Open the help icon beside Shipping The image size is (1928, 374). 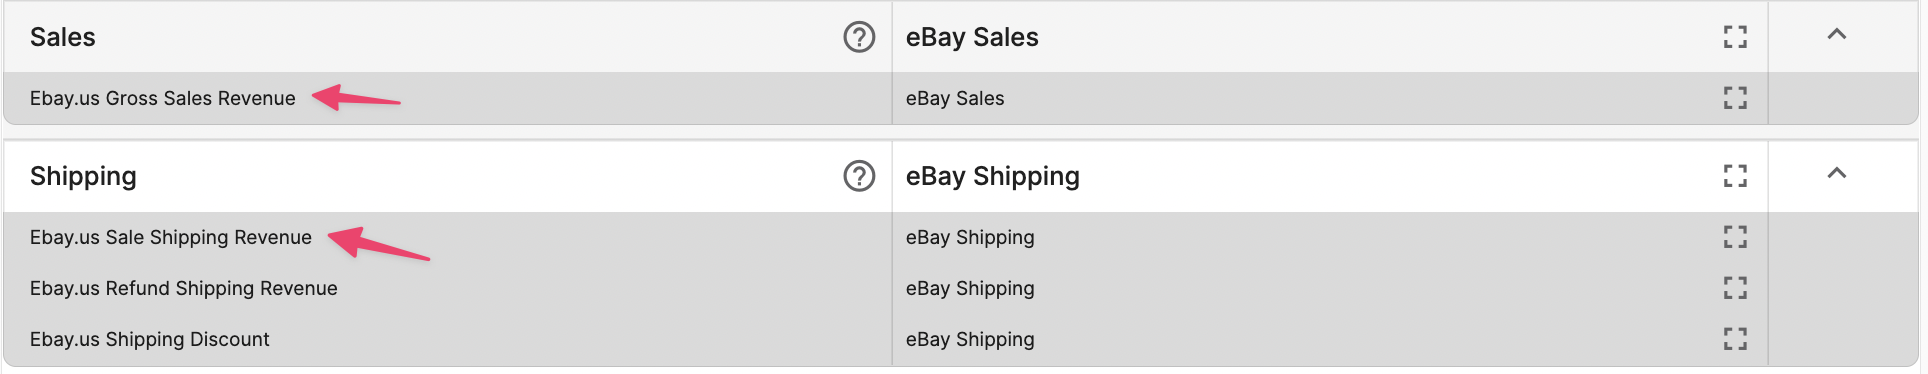[859, 176]
